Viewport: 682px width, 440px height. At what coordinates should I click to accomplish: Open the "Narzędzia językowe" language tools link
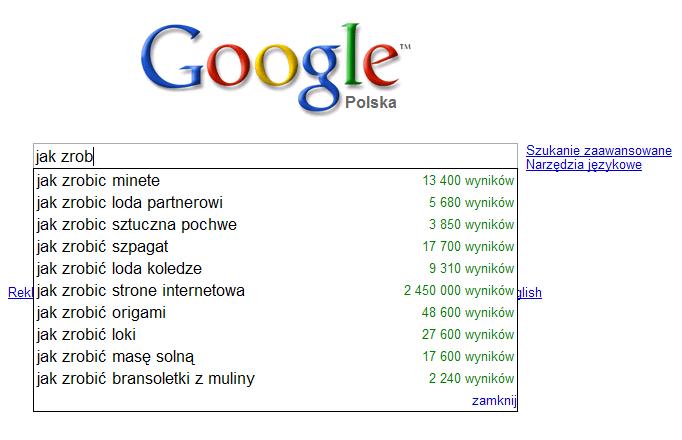pos(584,165)
